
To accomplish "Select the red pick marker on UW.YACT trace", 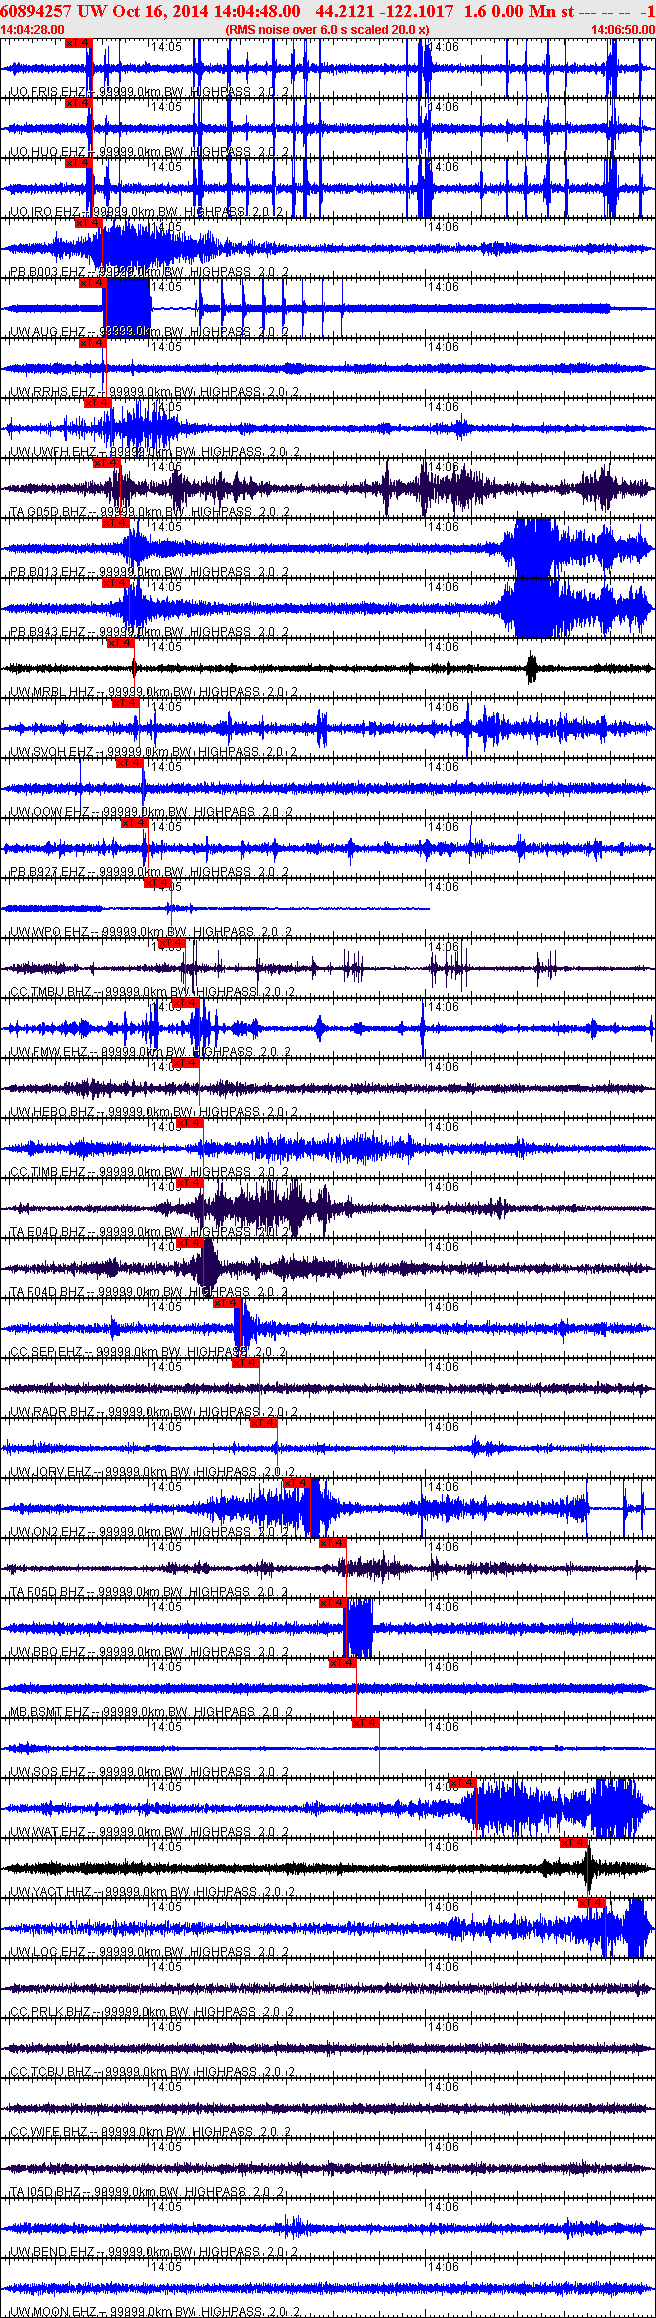I will pos(573,1842).
